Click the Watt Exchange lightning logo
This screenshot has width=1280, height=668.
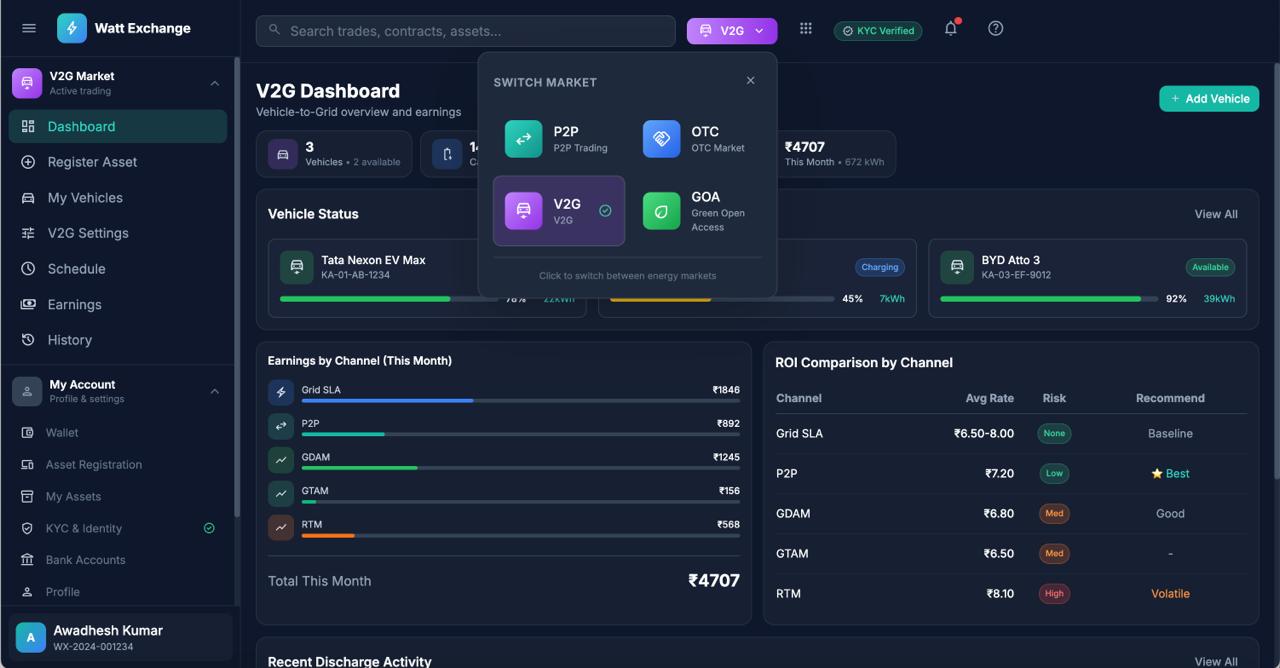click(70, 27)
